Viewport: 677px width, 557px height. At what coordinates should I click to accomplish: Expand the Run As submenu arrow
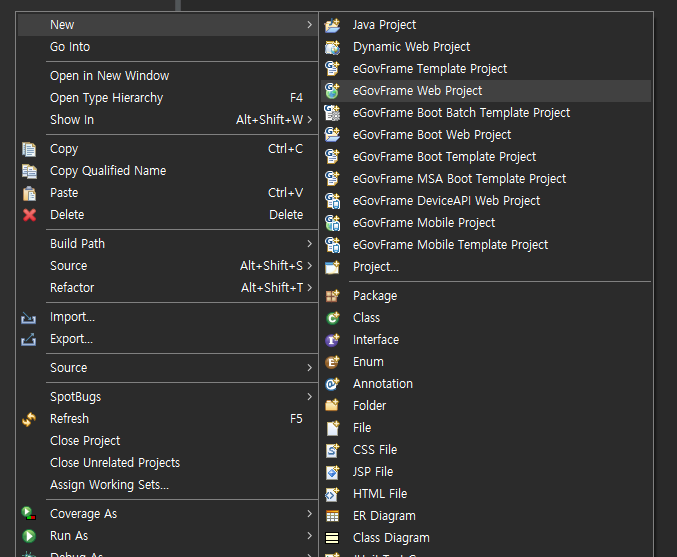tap(309, 535)
